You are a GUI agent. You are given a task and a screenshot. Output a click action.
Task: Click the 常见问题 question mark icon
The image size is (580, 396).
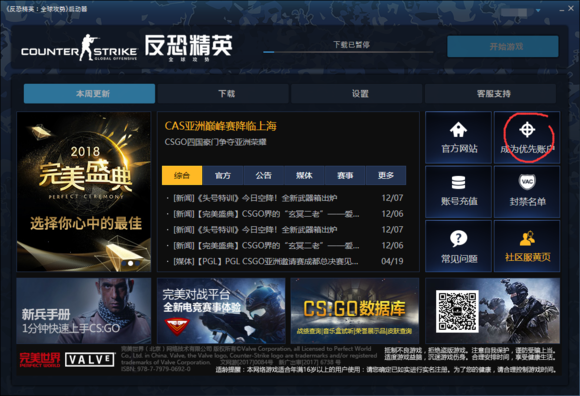[x=458, y=238]
